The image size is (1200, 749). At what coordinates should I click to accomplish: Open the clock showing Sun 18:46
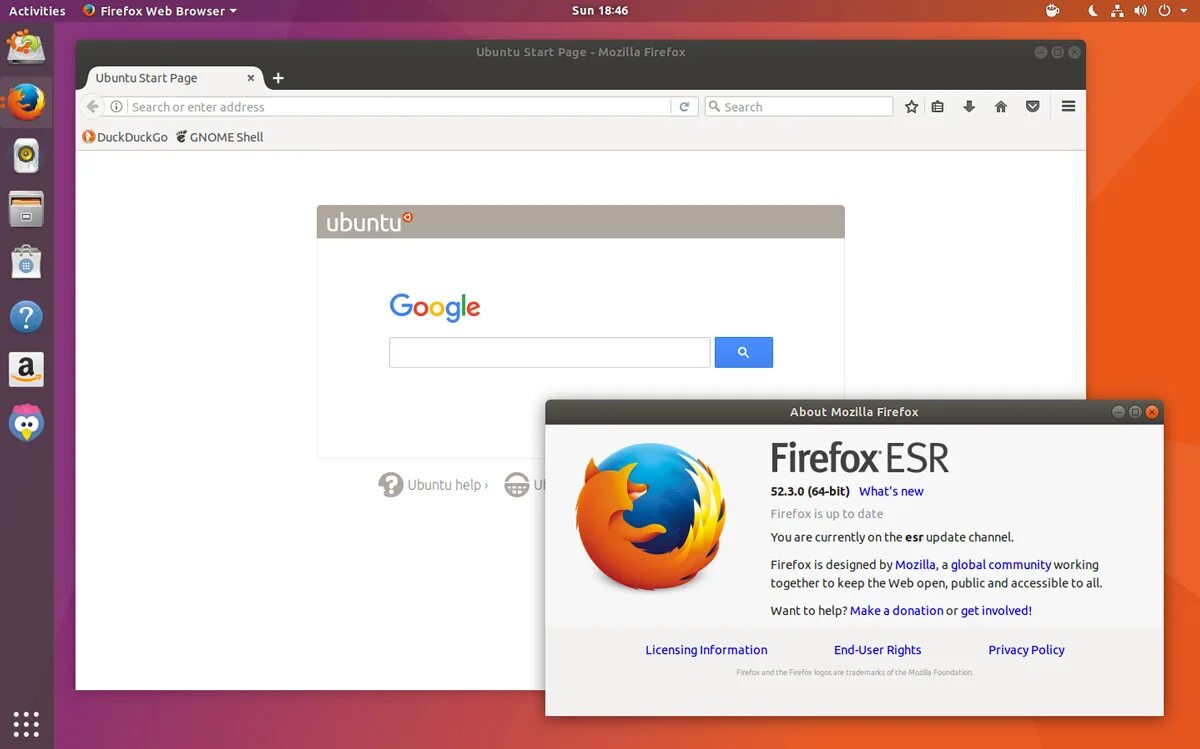(600, 10)
